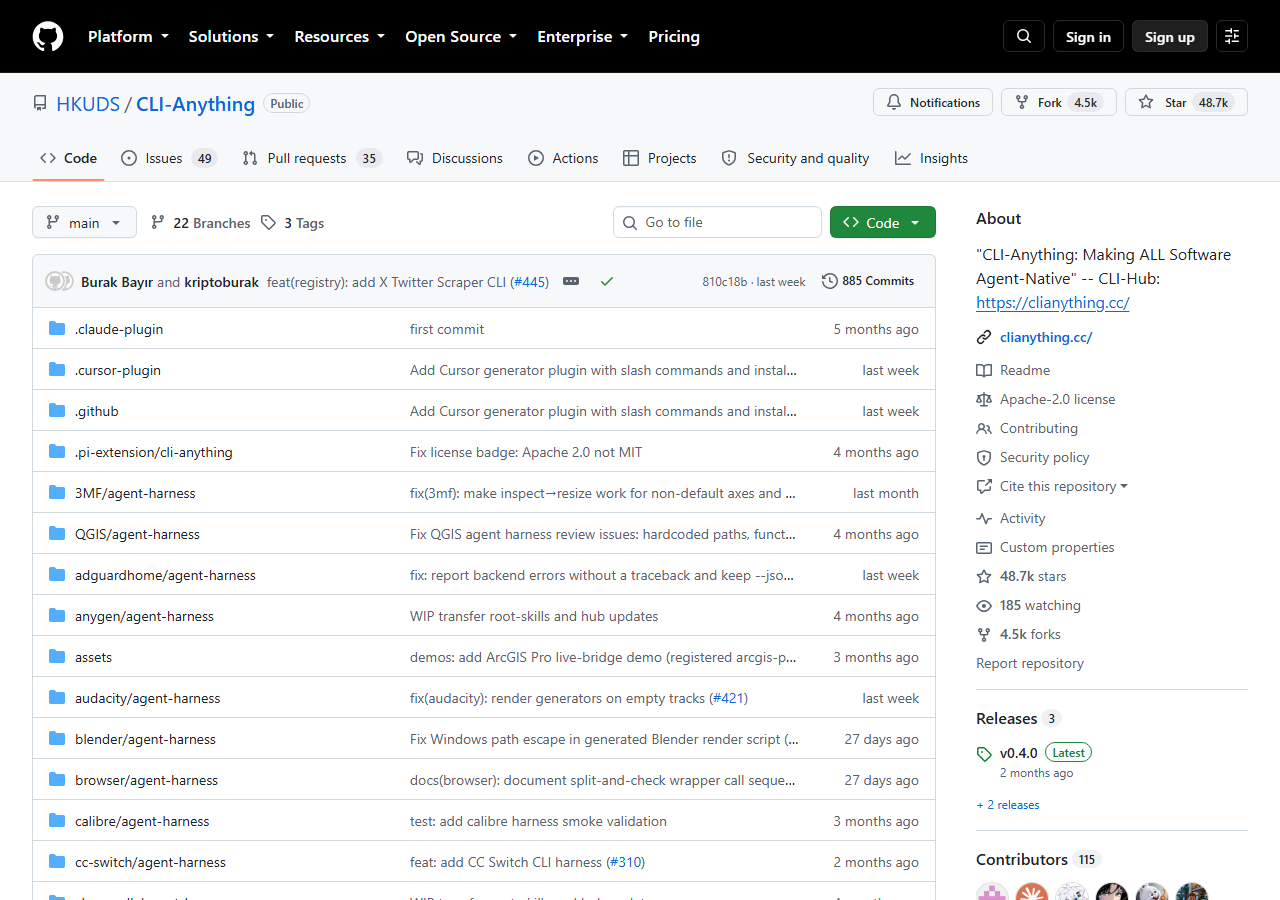This screenshot has height=900, width=1280.
Task: Open the QGIS/agent-harness folder
Action: point(137,534)
